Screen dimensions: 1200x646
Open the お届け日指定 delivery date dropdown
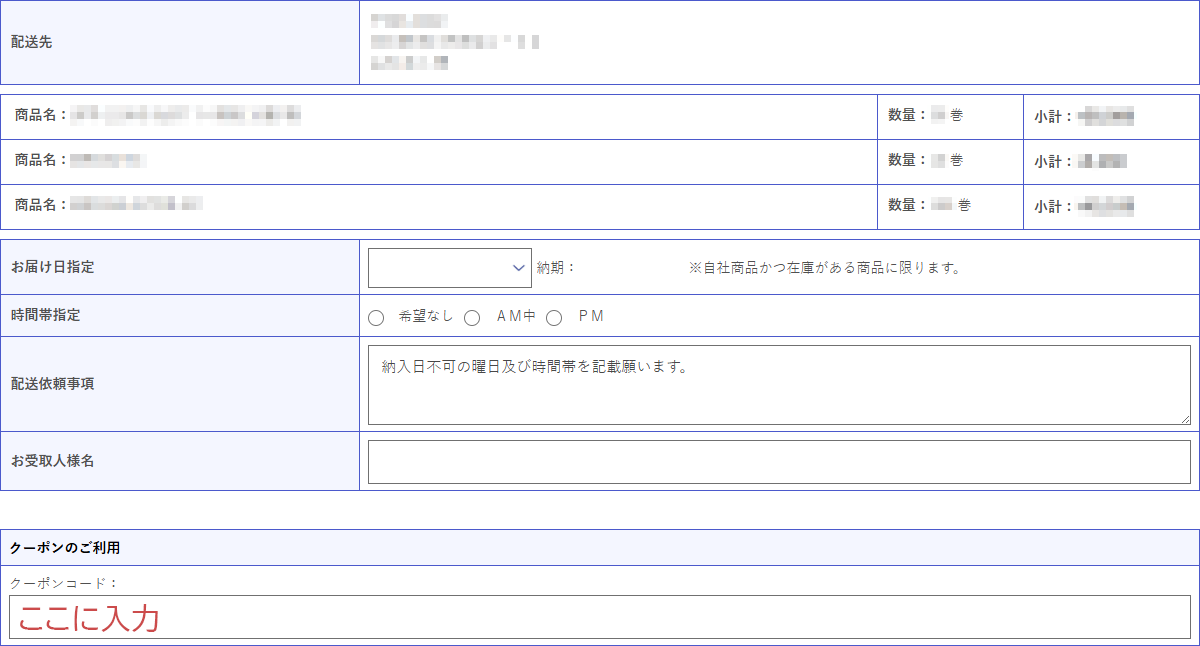tap(449, 268)
